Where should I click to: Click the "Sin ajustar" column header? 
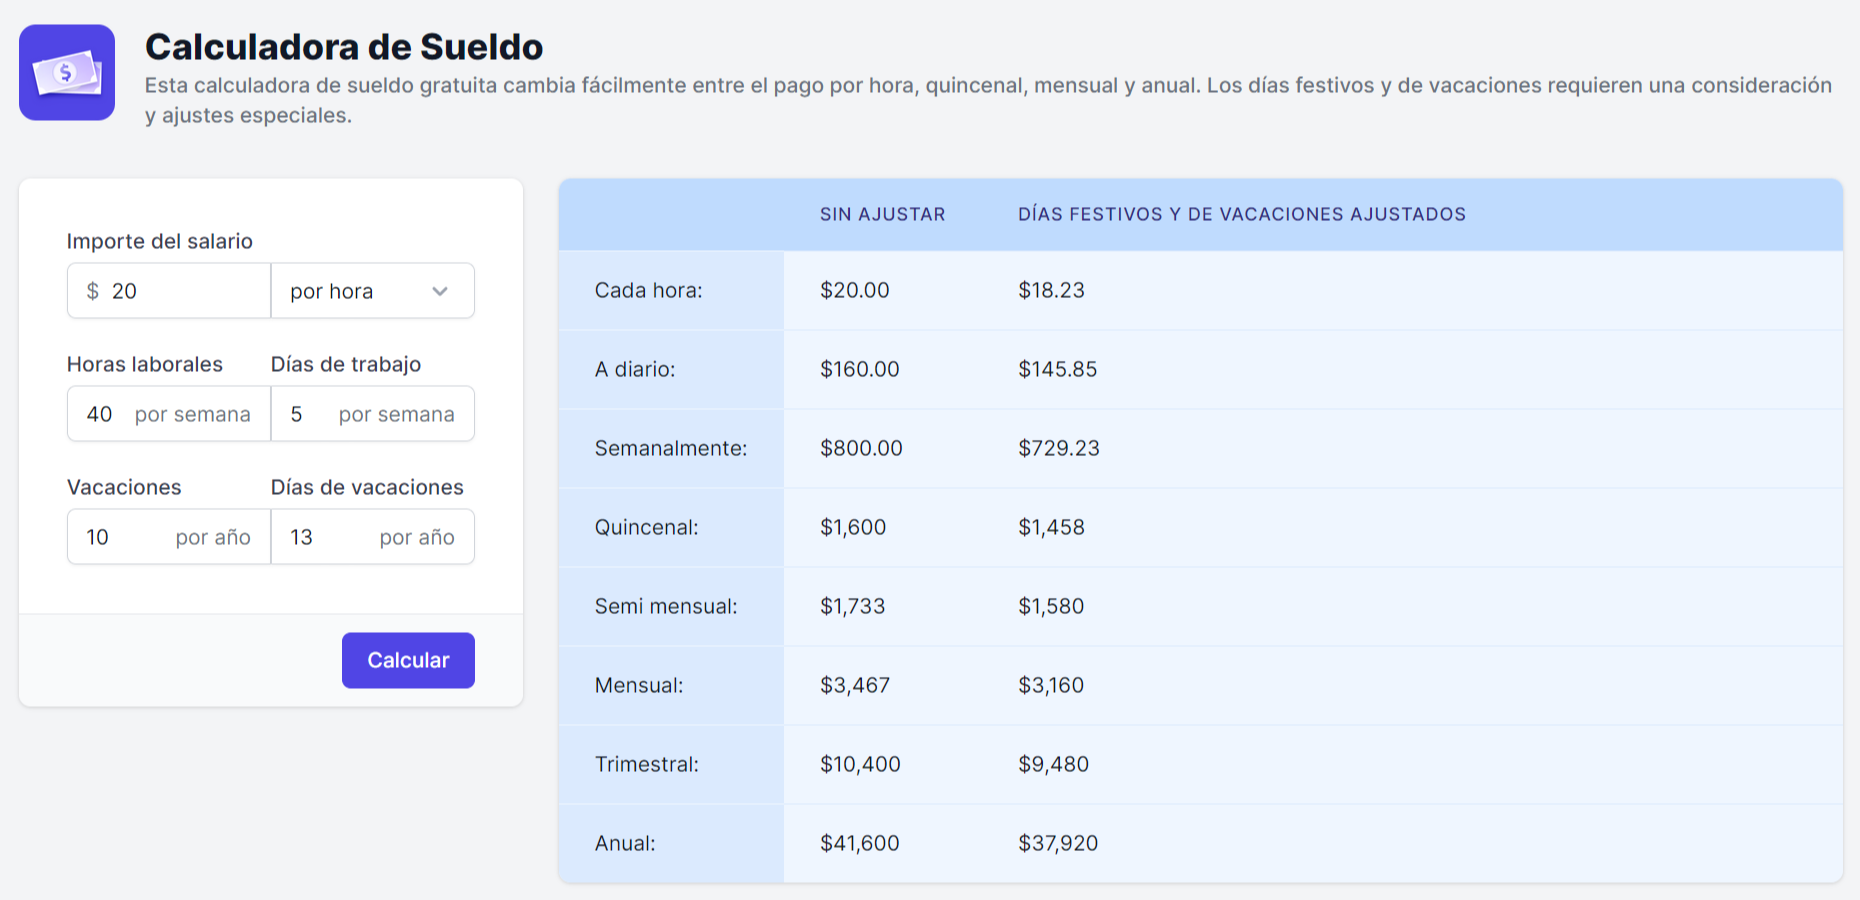click(x=882, y=214)
